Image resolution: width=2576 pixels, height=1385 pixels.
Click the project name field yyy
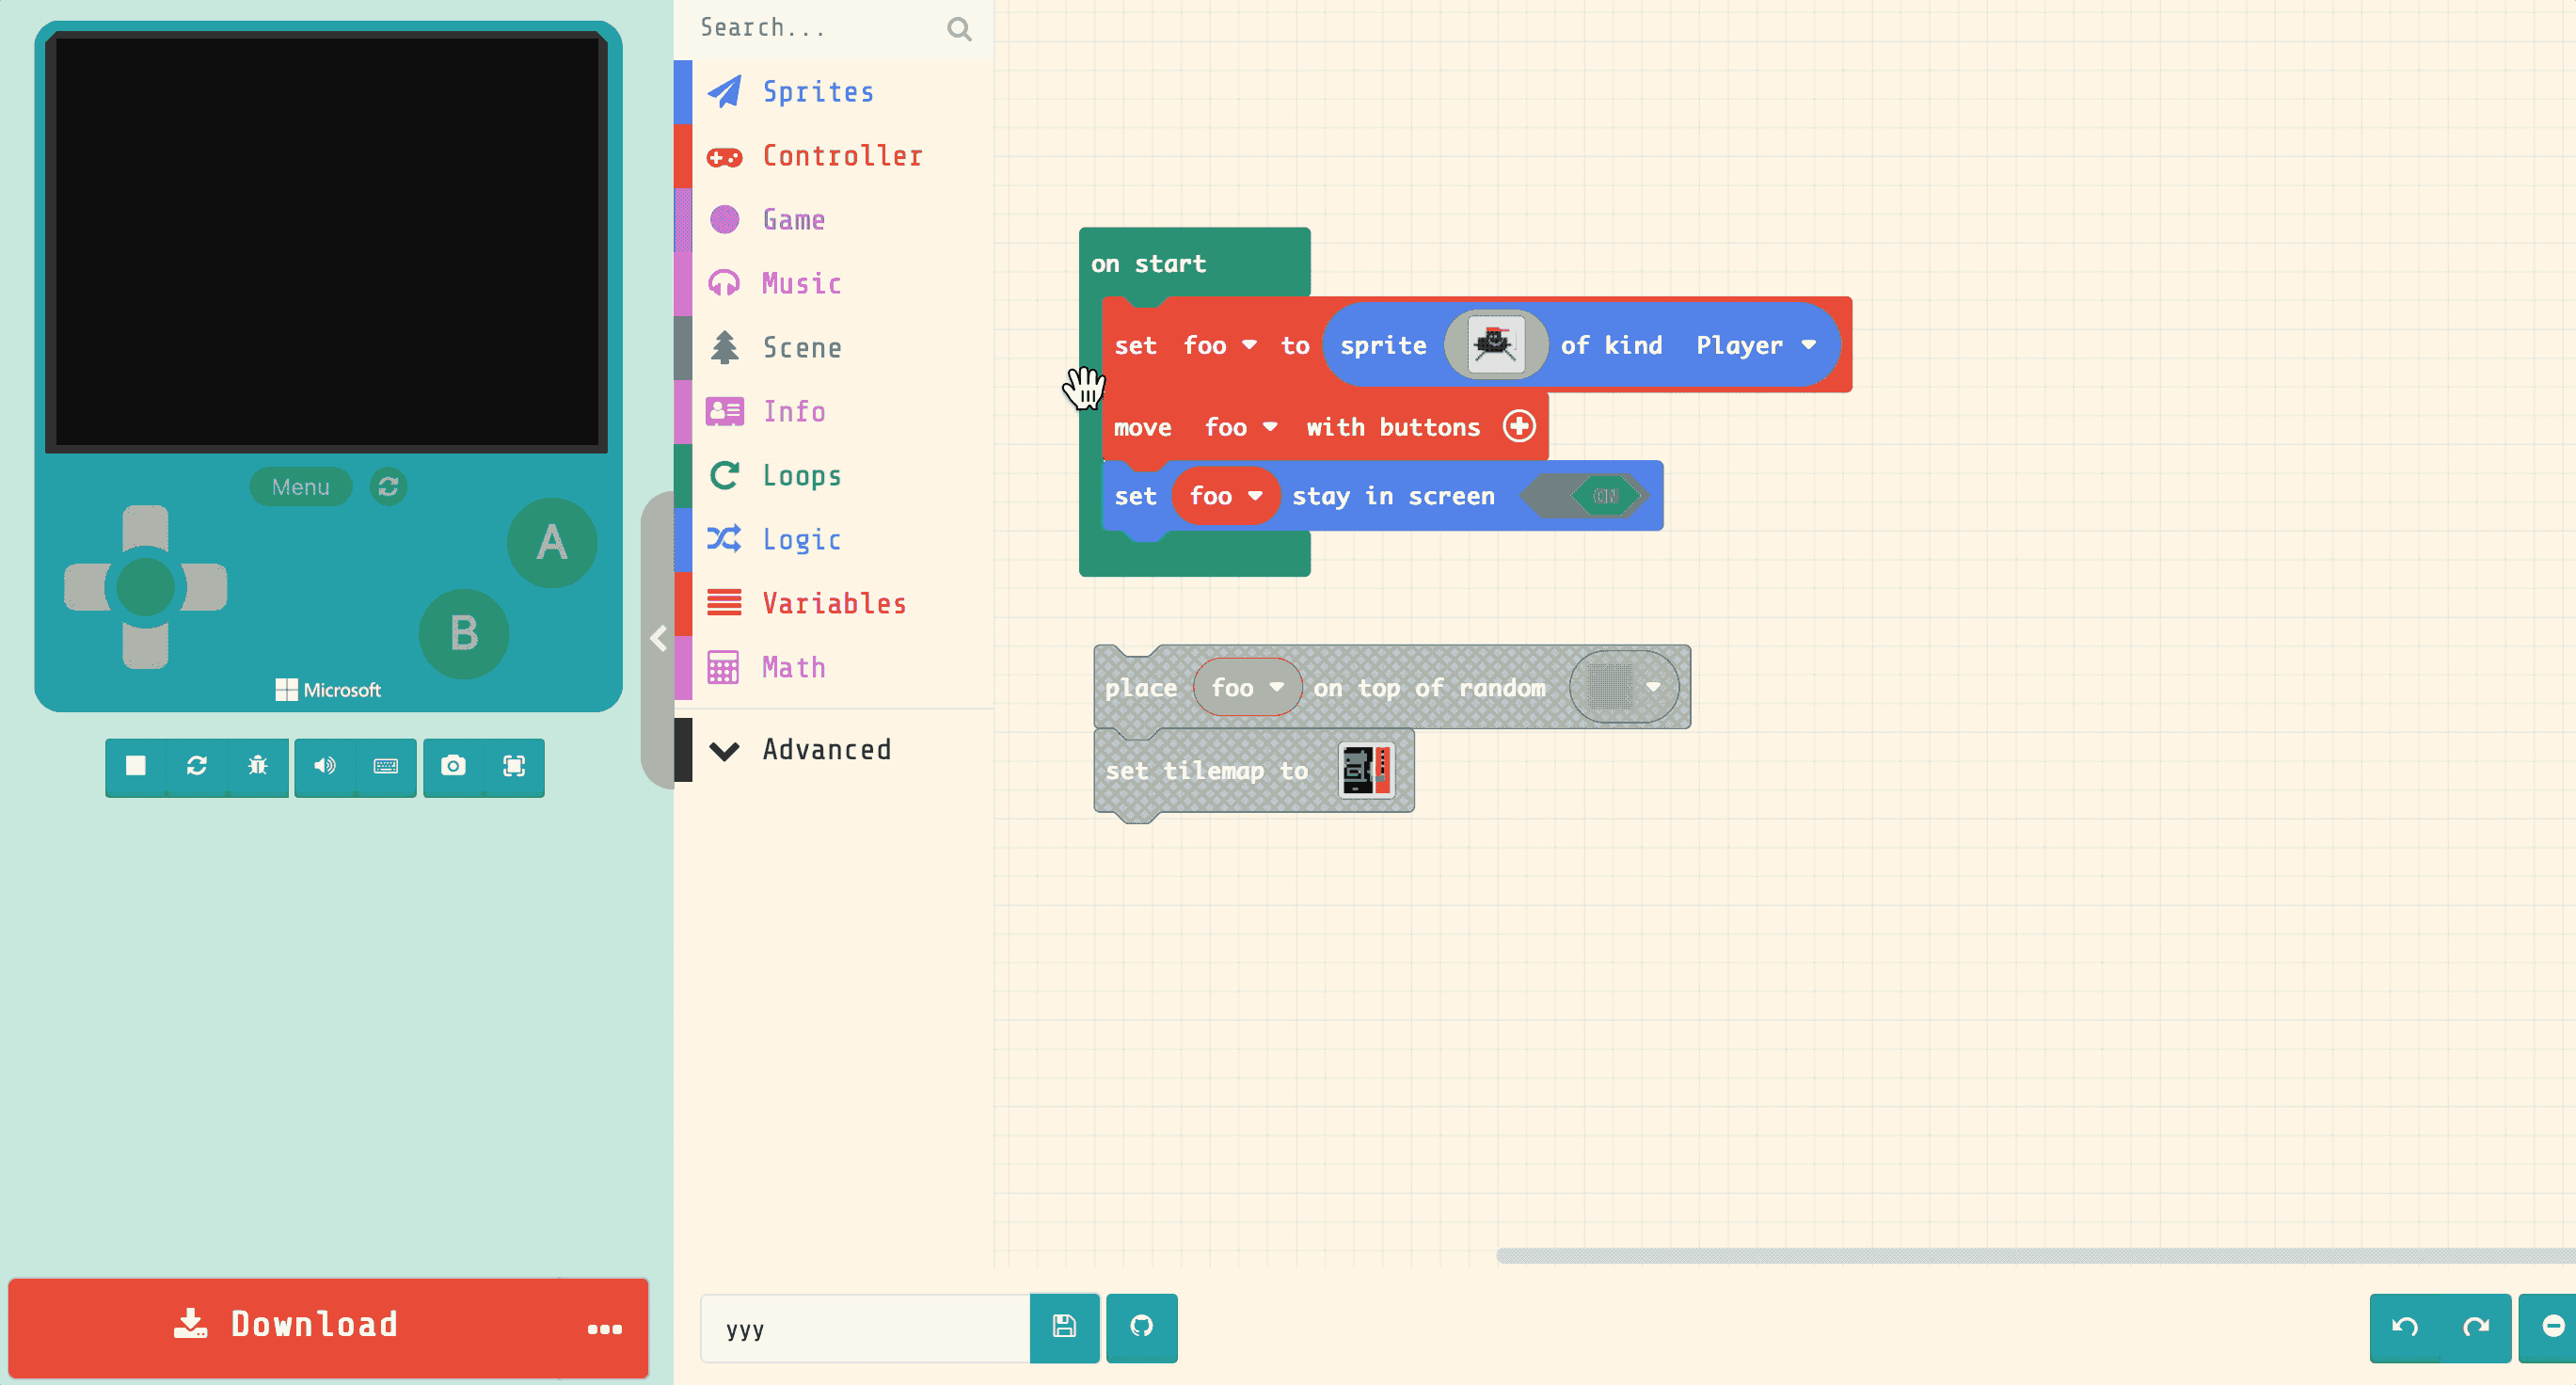coord(865,1329)
